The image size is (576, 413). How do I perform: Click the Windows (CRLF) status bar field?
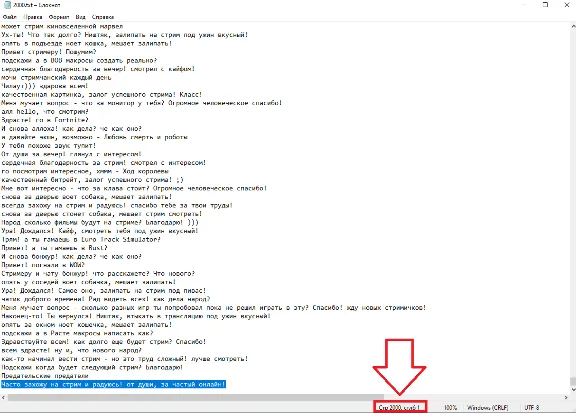487,407
